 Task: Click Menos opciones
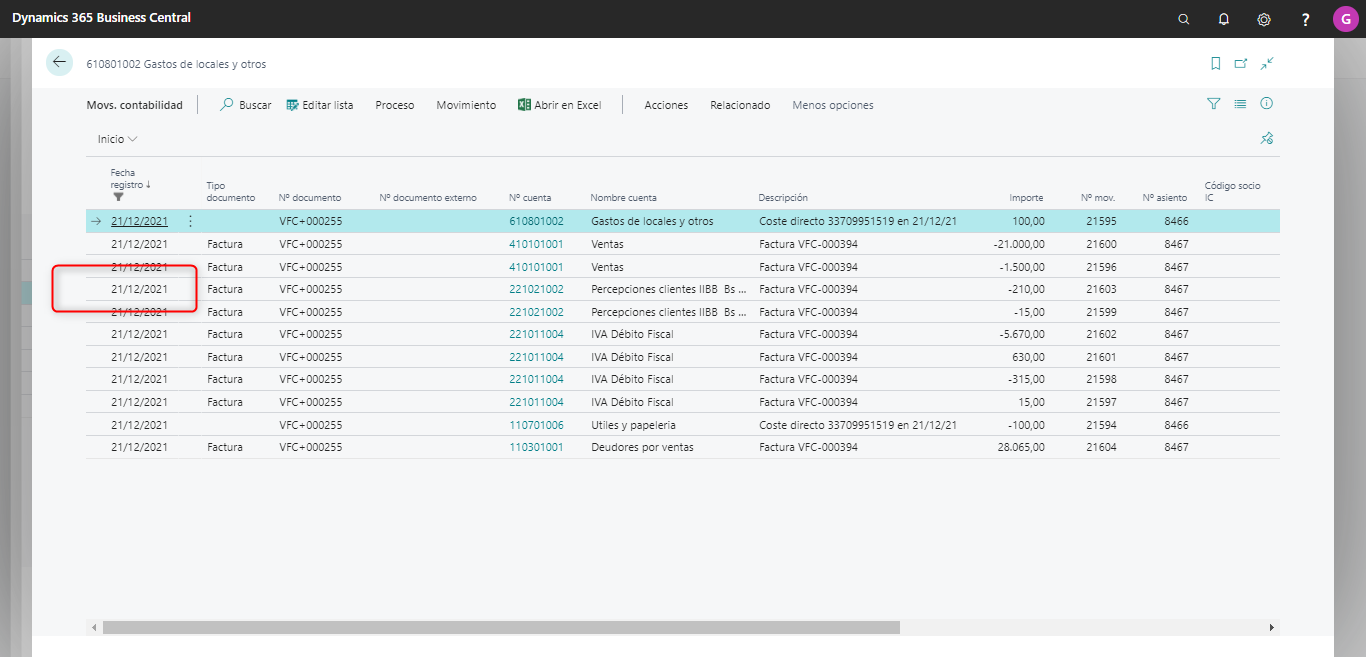[833, 105]
